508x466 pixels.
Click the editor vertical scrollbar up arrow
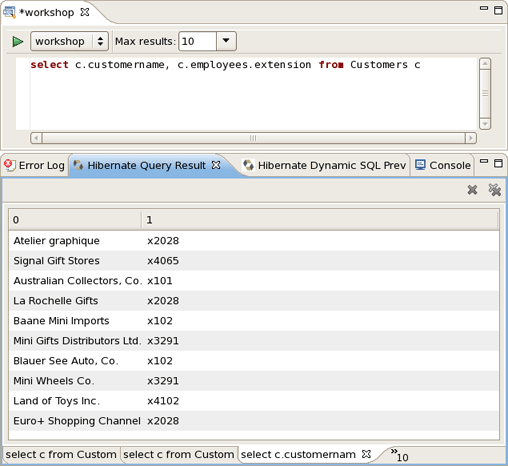(x=485, y=63)
